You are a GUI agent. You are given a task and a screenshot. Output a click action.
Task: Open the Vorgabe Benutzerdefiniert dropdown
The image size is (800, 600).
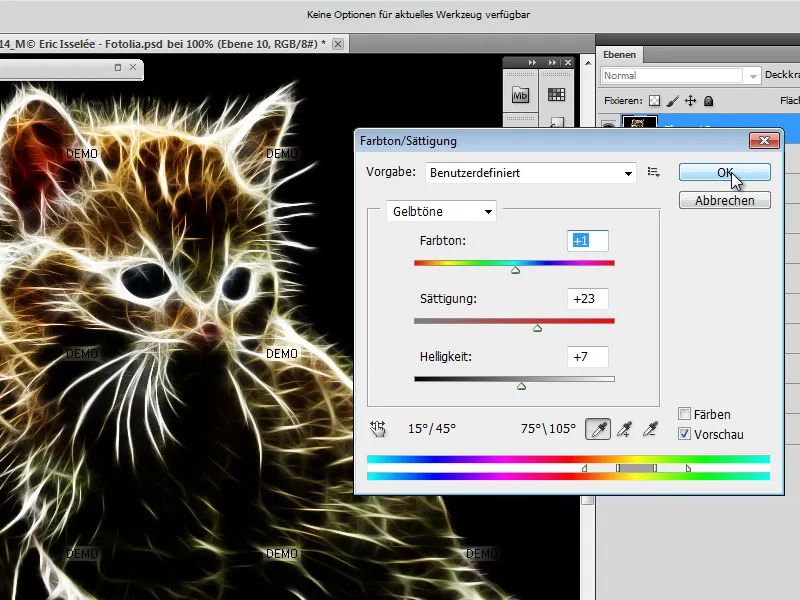coord(531,173)
